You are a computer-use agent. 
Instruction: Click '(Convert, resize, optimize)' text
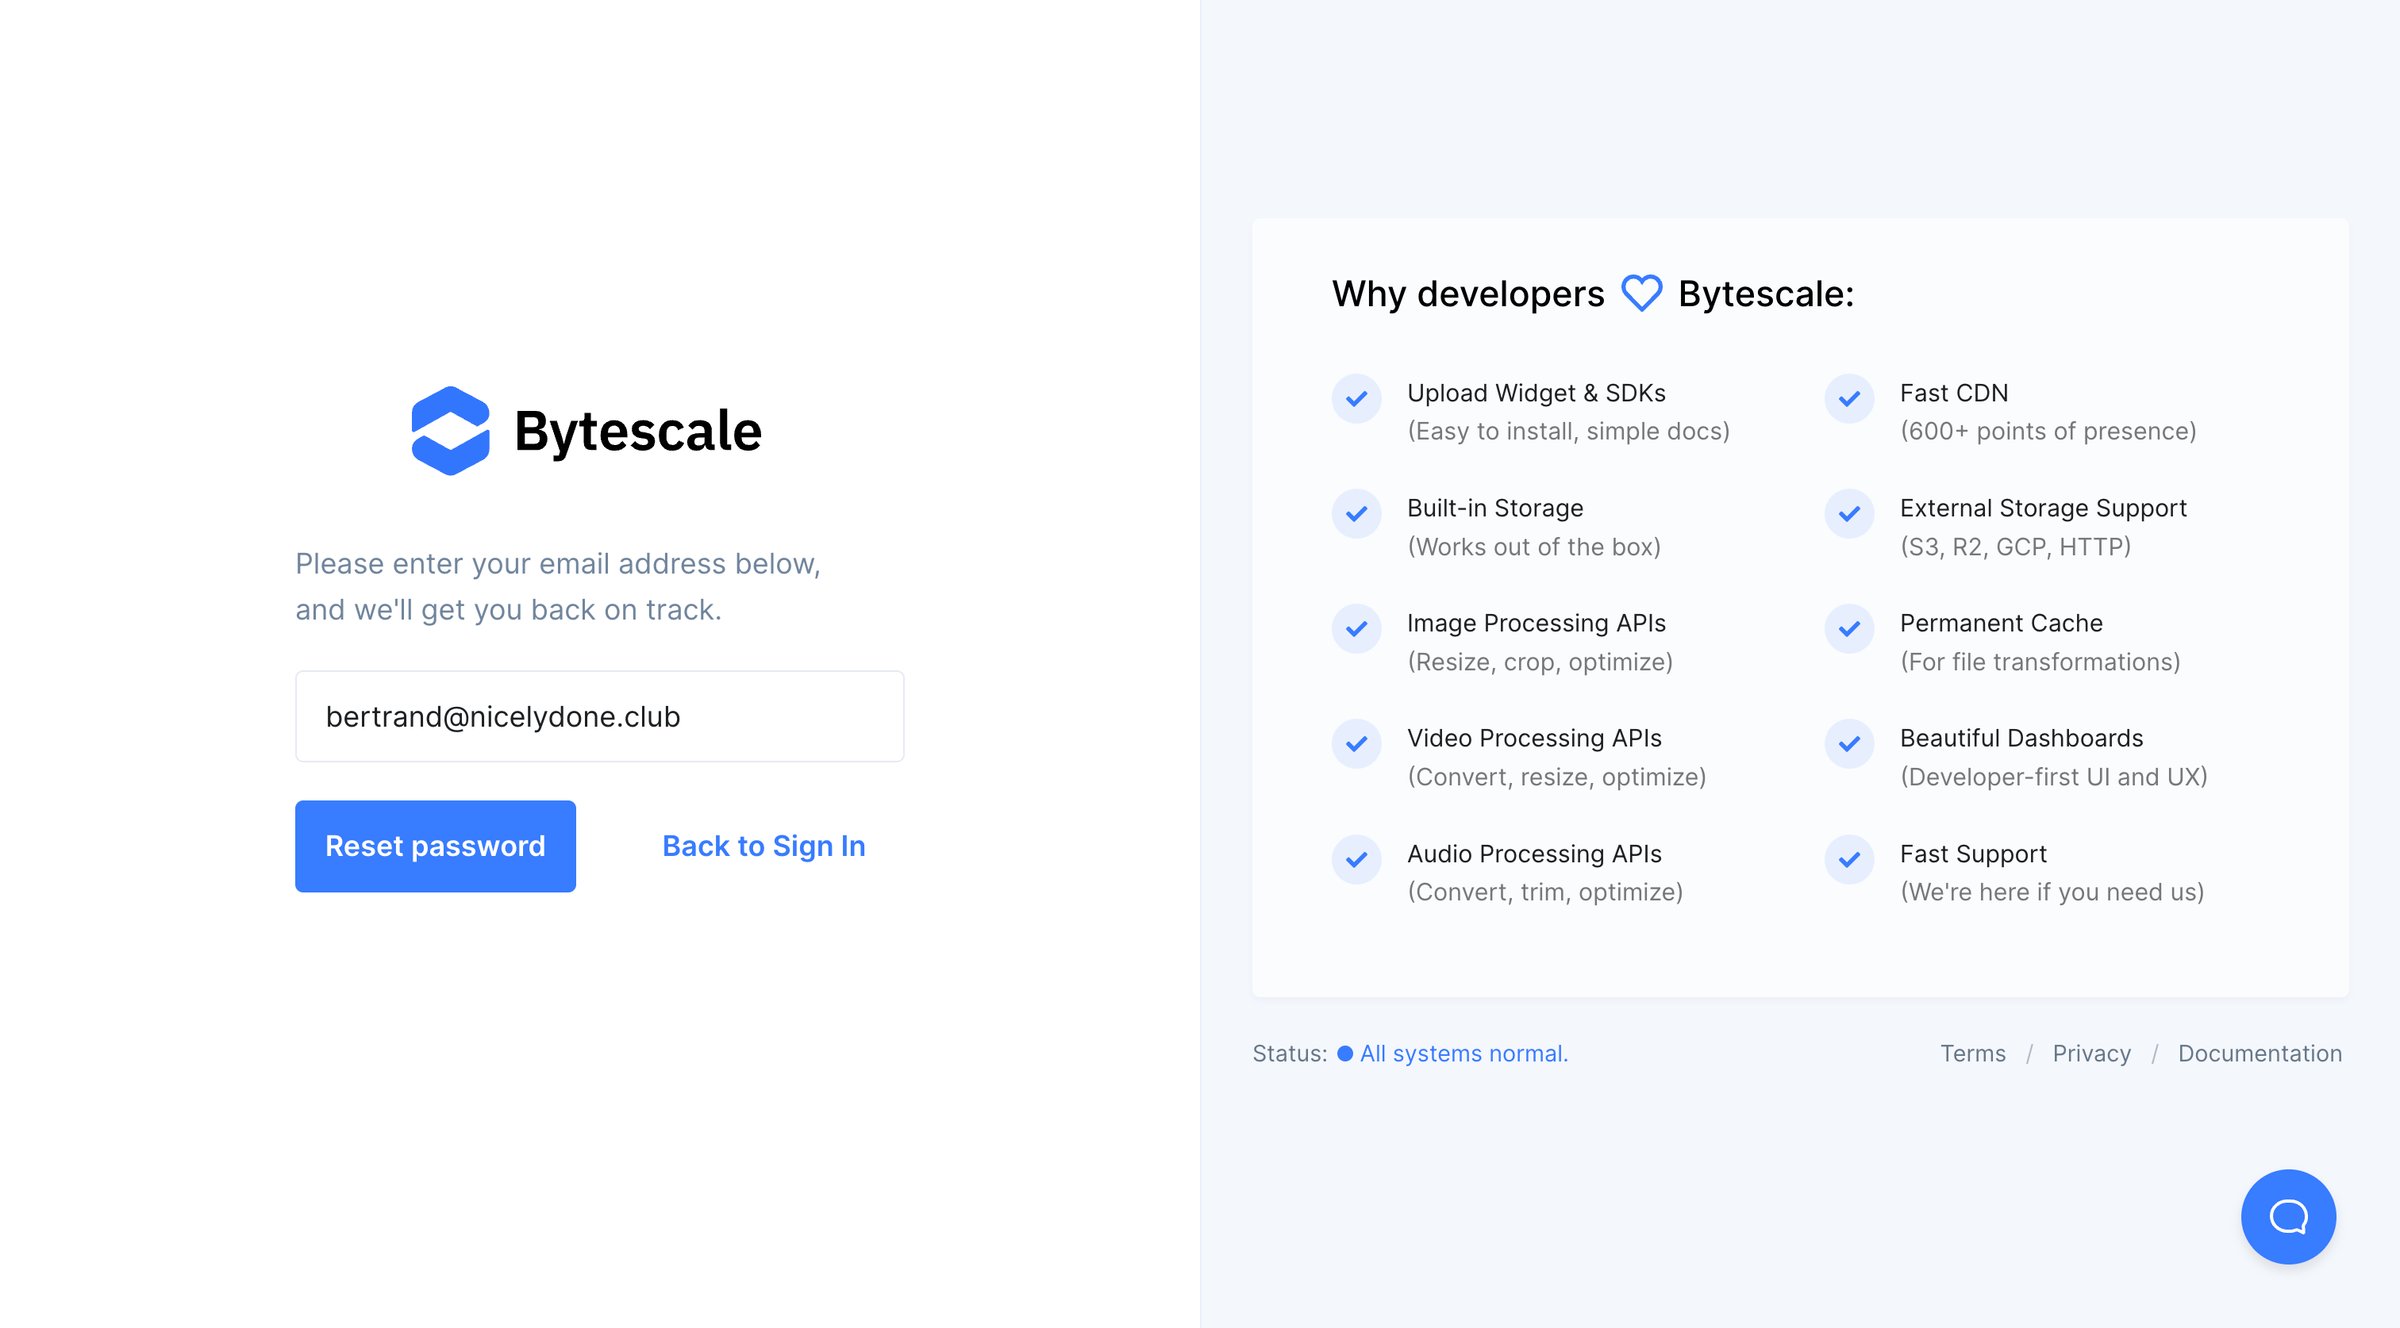click(x=1556, y=777)
